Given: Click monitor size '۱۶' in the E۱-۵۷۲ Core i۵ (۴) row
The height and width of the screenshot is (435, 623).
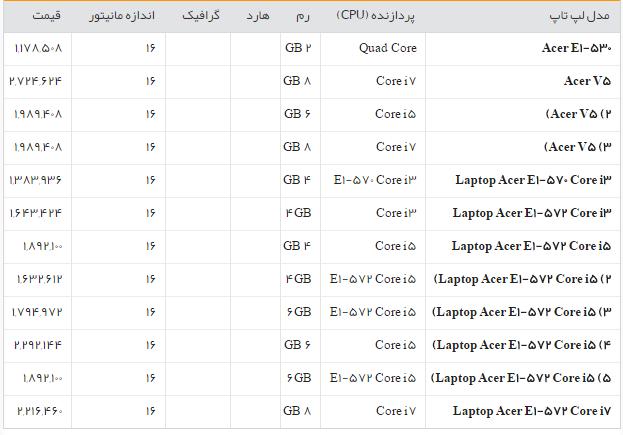Looking at the screenshot, I should click(150, 345).
